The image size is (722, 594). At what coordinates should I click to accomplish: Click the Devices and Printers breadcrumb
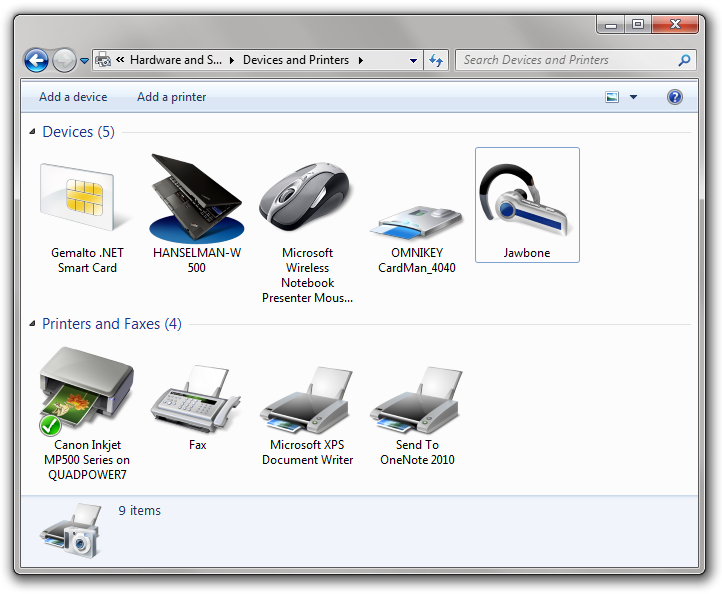(x=296, y=60)
